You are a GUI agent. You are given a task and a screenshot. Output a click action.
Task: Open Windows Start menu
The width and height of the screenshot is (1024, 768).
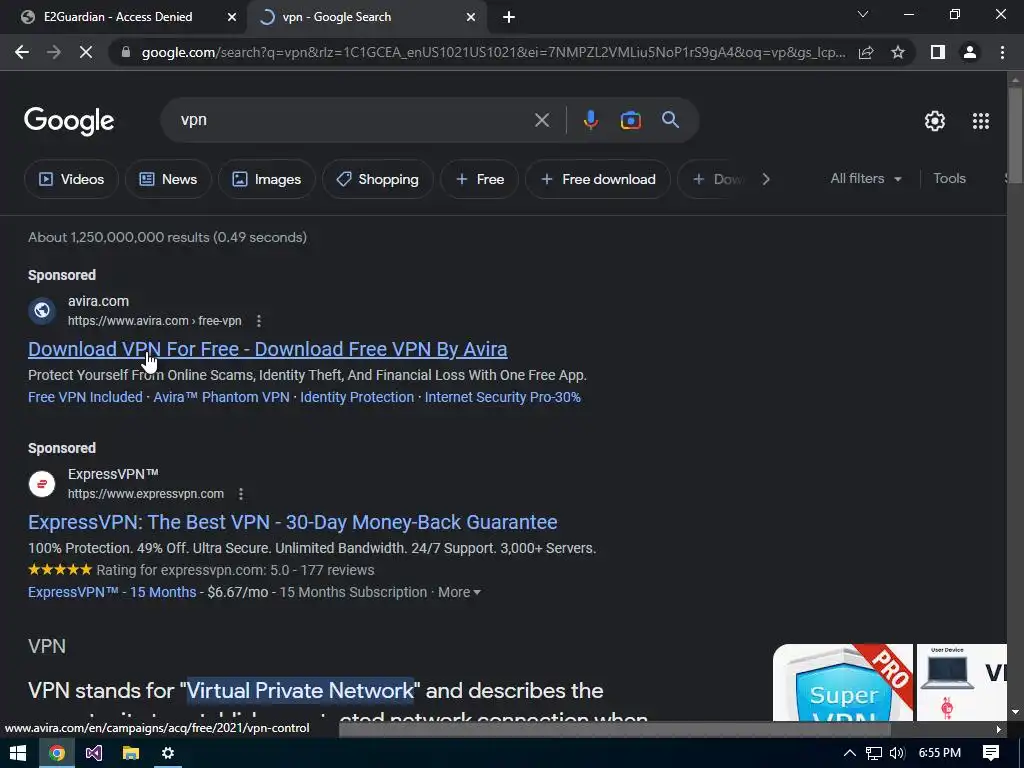pos(18,753)
